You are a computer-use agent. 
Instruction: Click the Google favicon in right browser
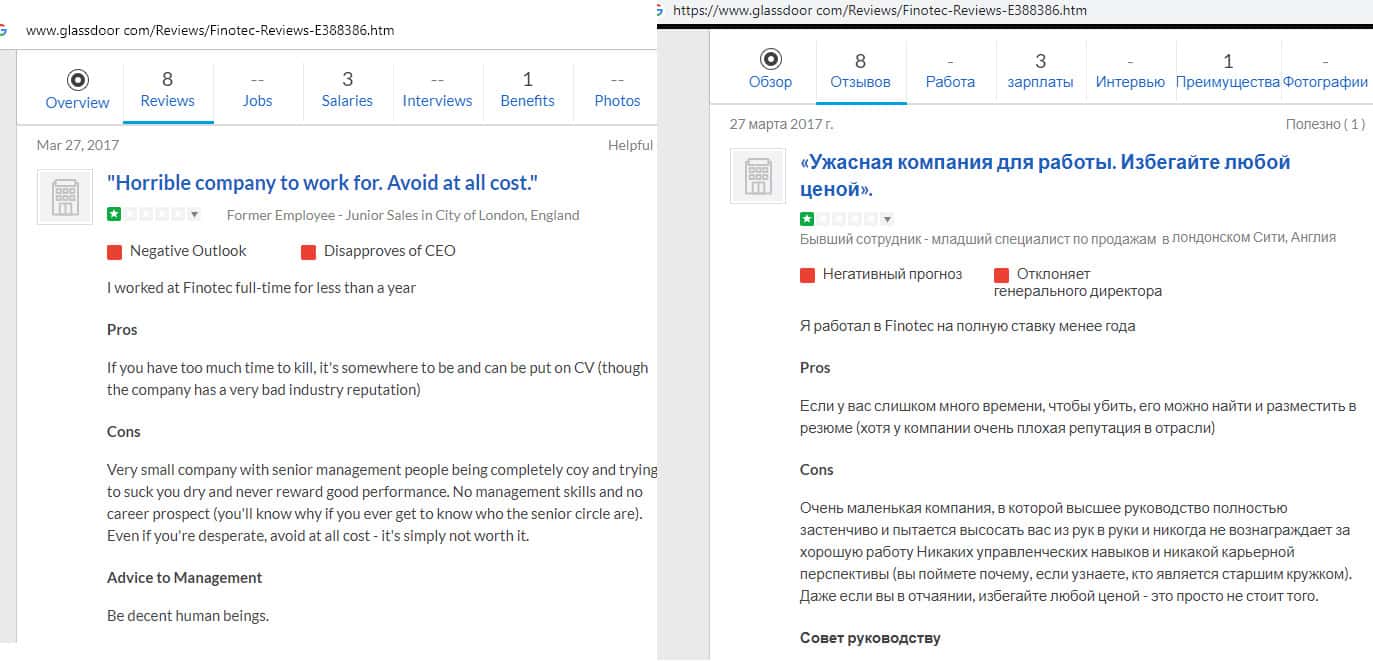657,10
